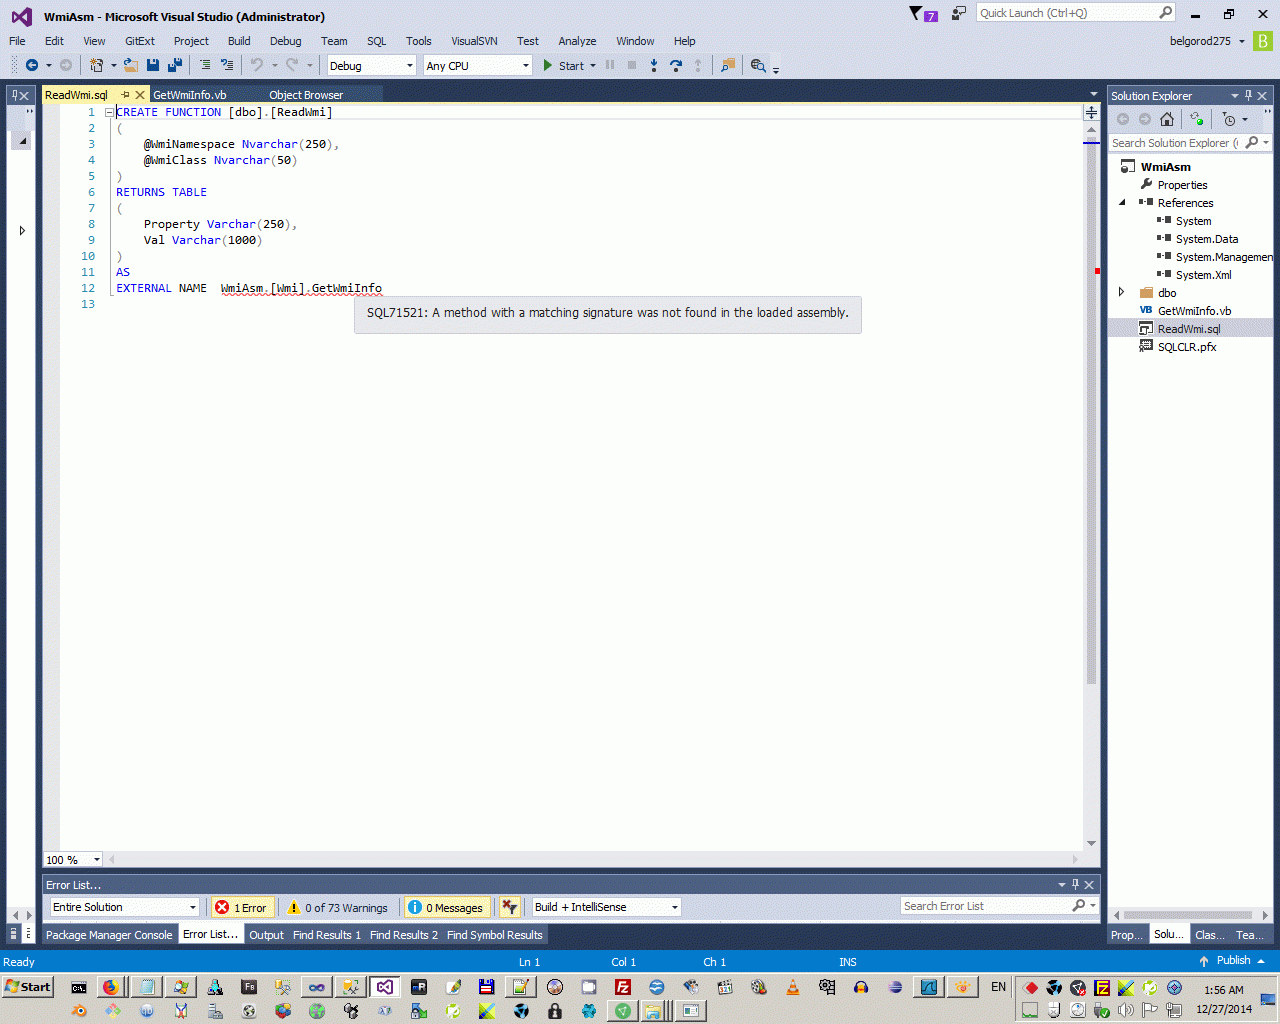Click the Search Solution Explorer field
The width and height of the screenshot is (1280, 1024).
[1176, 143]
